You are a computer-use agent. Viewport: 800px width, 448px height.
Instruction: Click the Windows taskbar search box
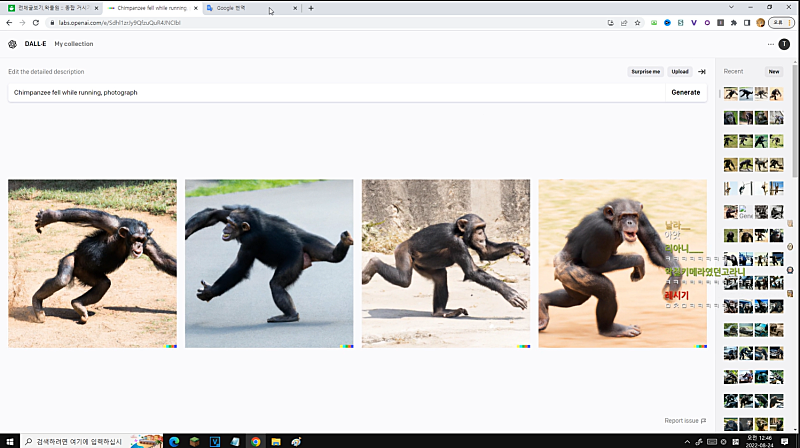coord(91,441)
